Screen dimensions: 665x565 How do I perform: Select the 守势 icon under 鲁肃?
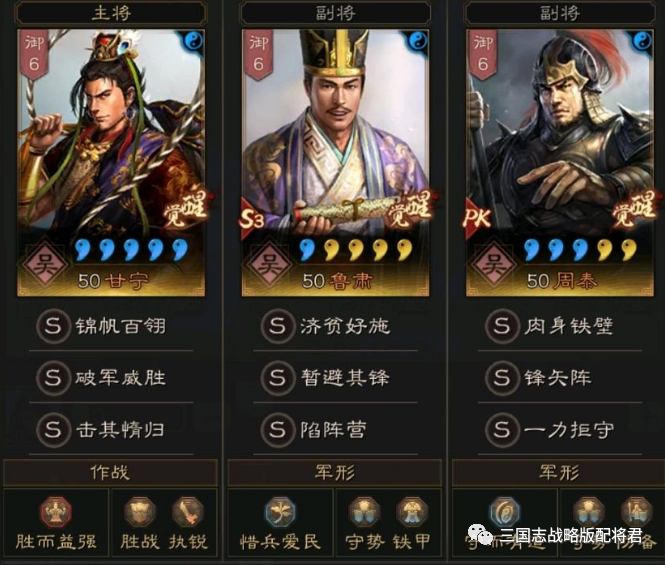[x=364, y=512]
